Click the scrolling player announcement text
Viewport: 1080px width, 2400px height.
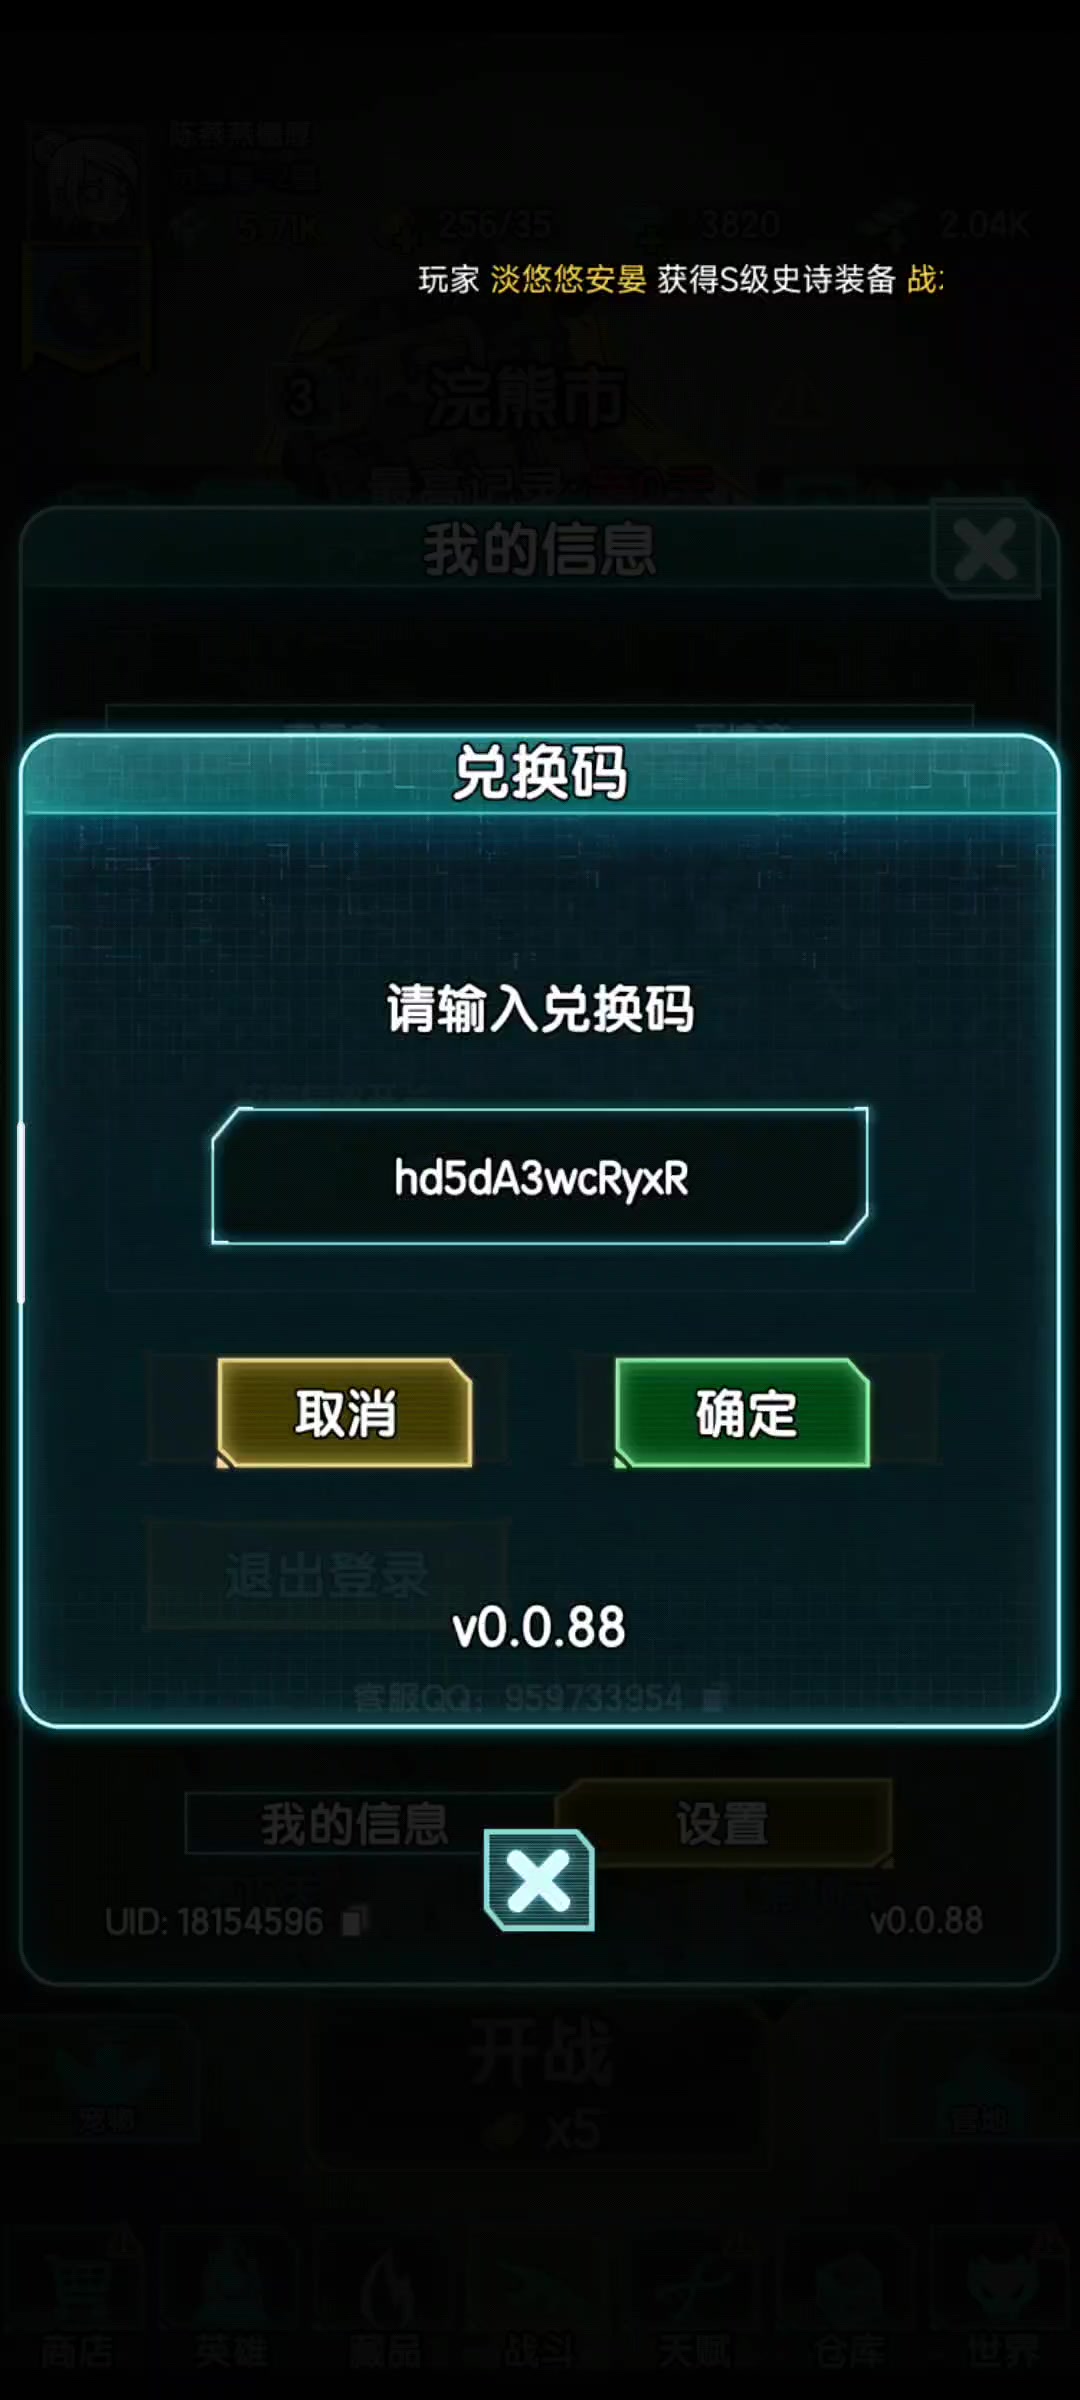click(680, 279)
